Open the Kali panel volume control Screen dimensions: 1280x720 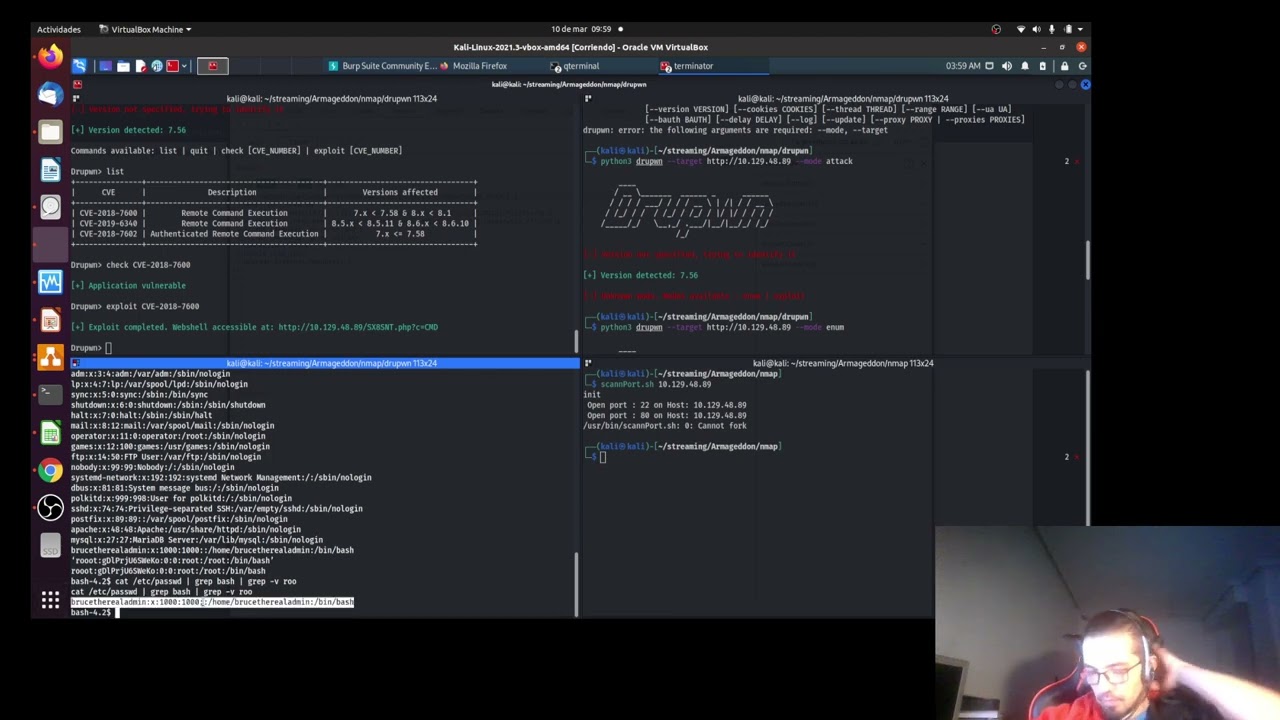[1007, 66]
